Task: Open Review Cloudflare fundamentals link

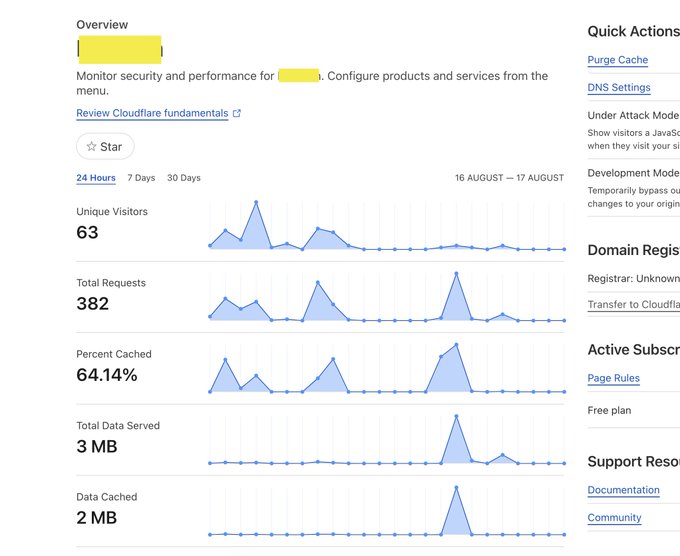Action: (152, 113)
